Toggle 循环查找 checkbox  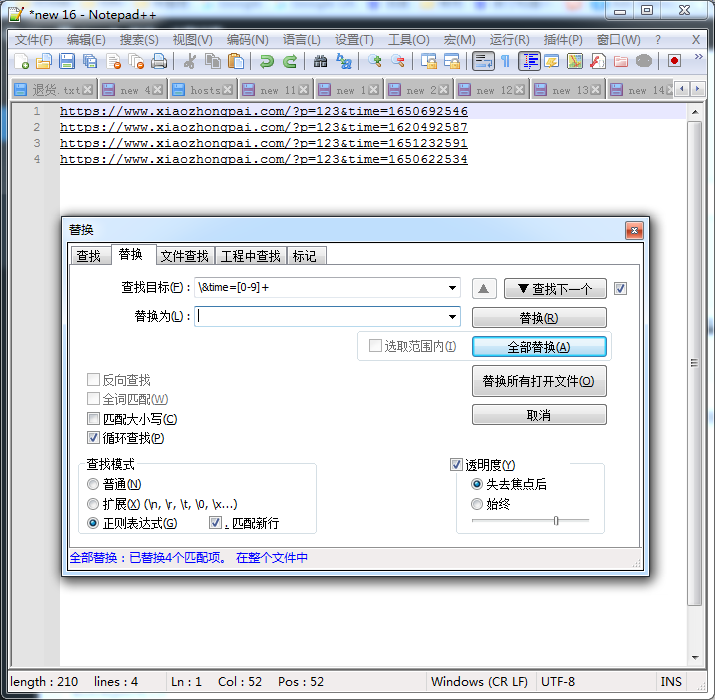click(x=93, y=438)
